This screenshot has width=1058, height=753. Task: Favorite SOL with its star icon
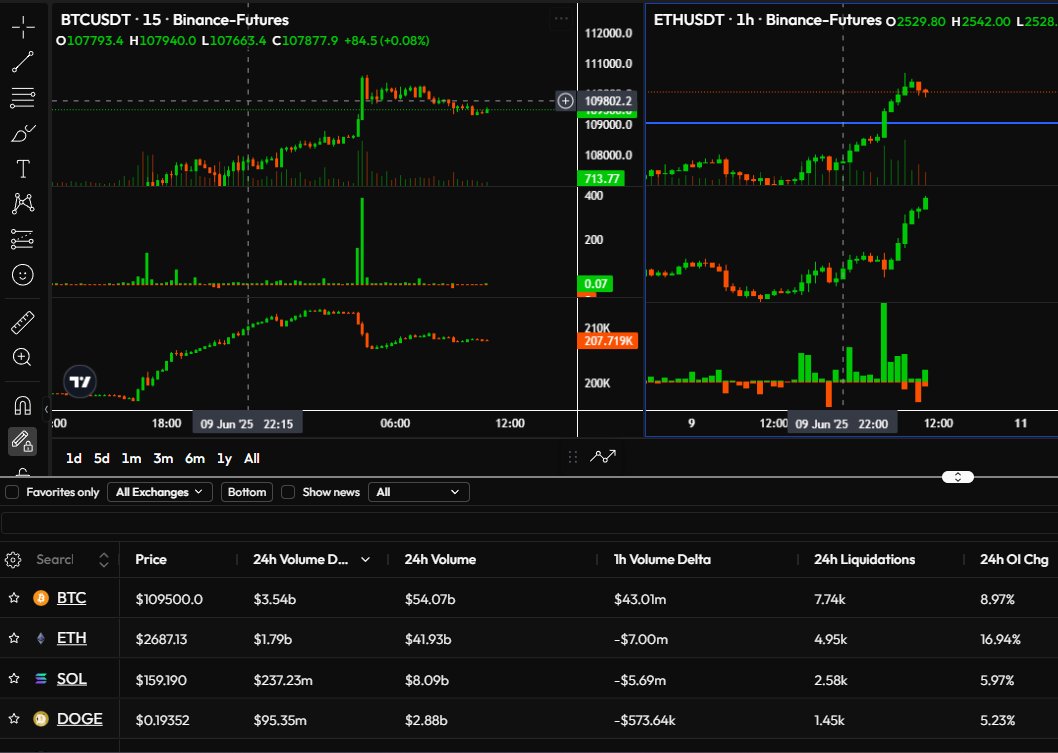[x=13, y=679]
